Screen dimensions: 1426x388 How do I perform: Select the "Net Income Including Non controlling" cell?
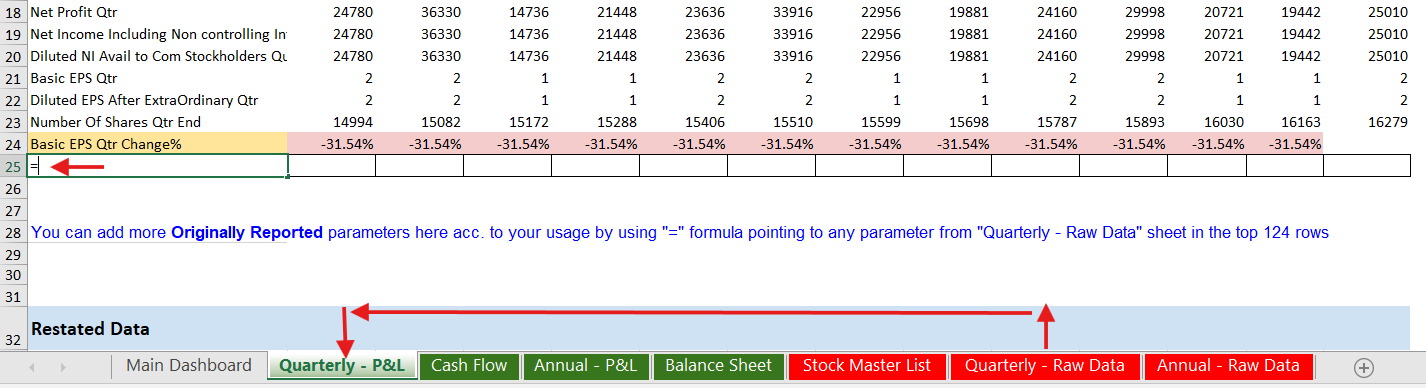[x=158, y=35]
